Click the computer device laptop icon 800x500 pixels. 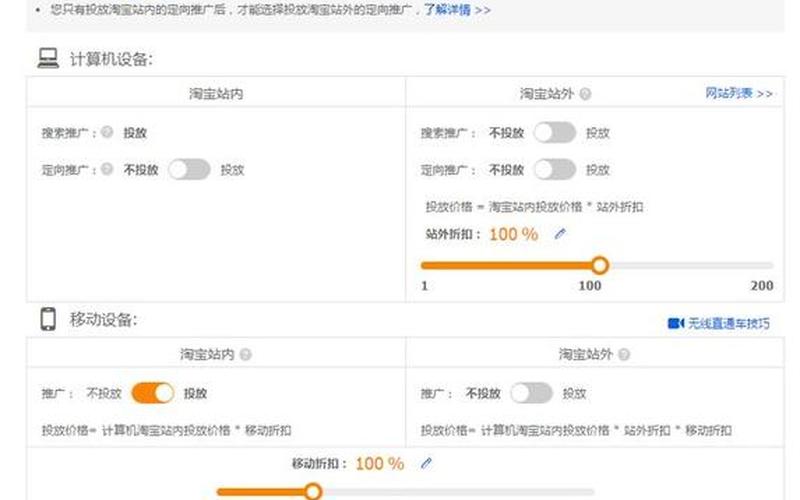coord(48,59)
